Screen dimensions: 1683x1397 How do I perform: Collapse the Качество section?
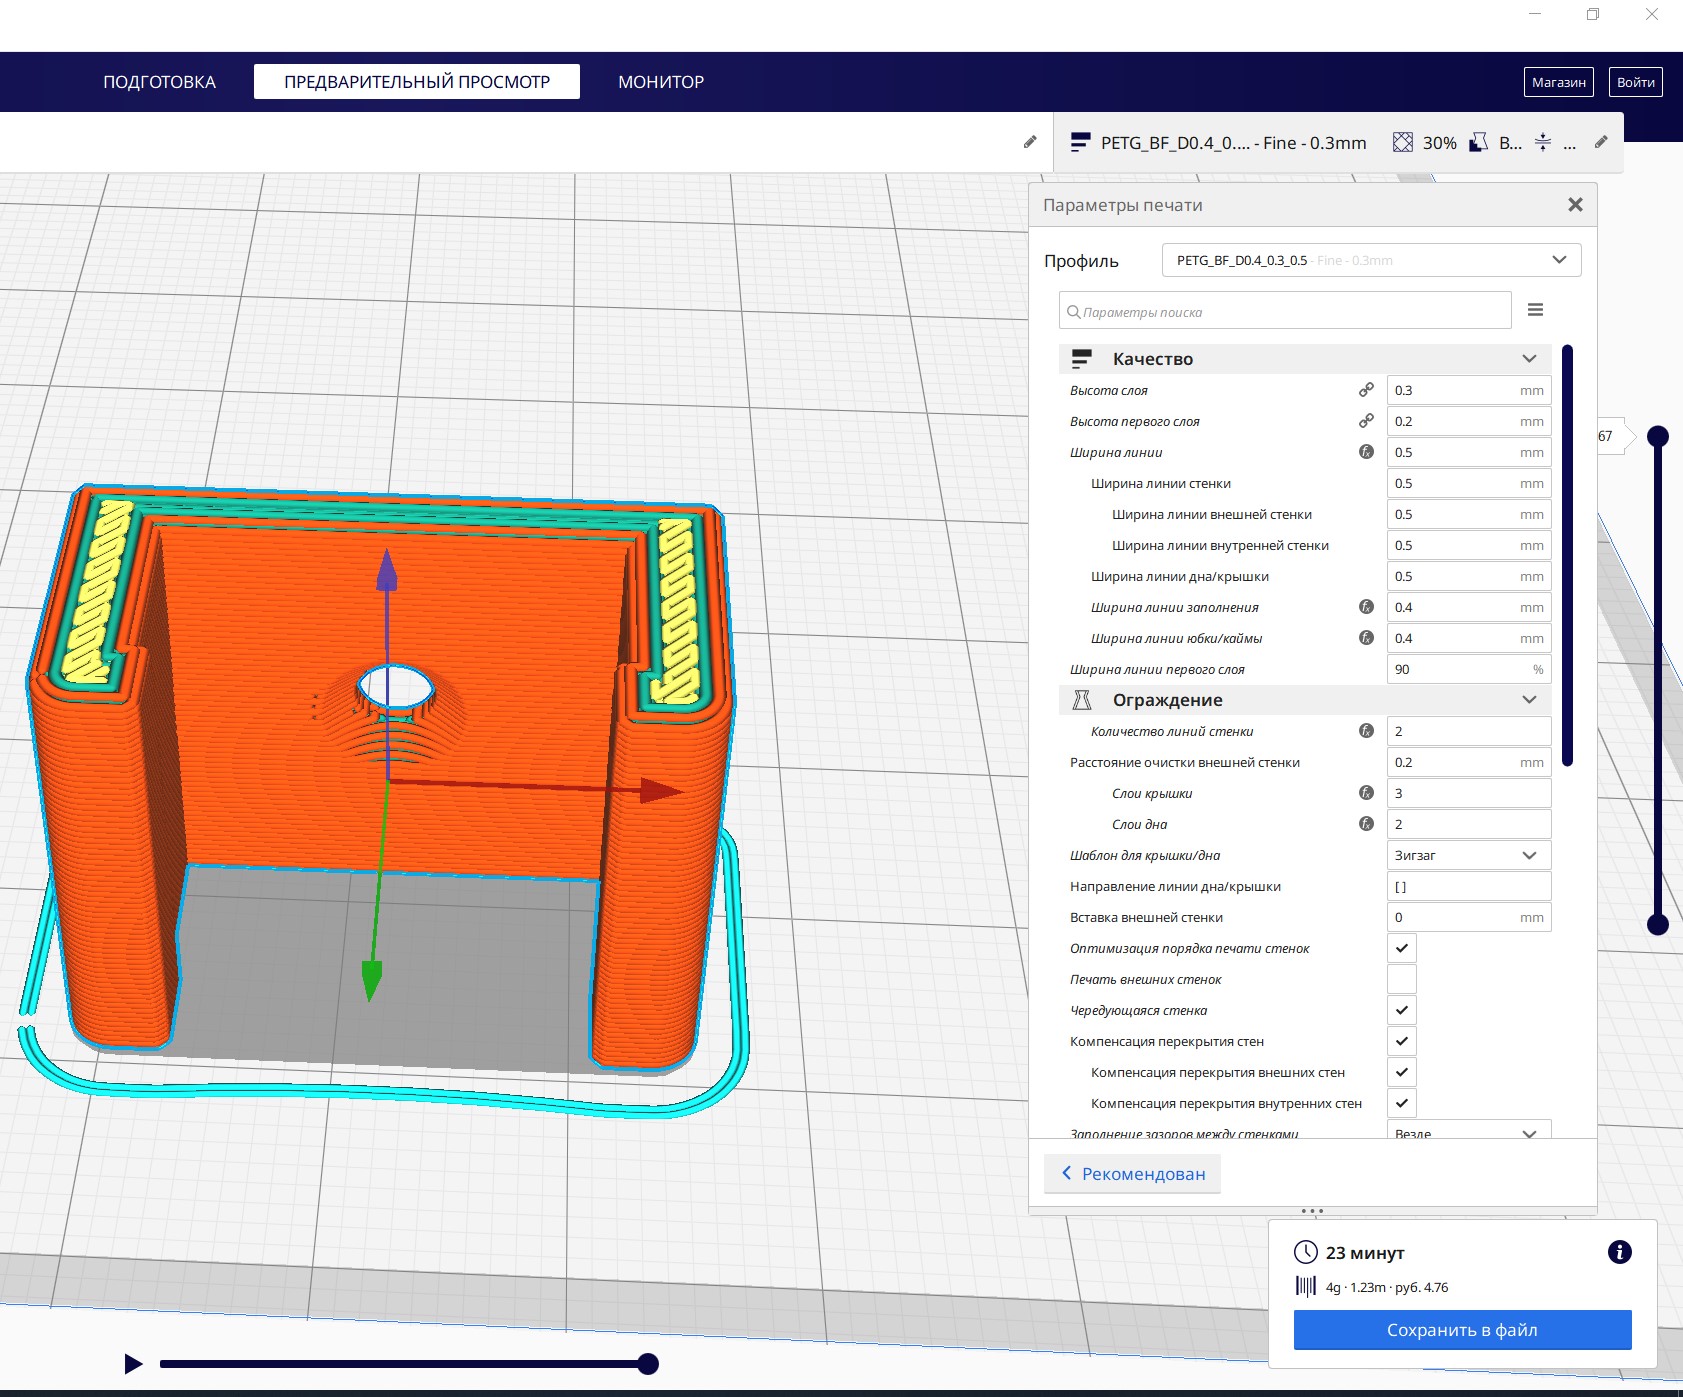[x=1528, y=359]
